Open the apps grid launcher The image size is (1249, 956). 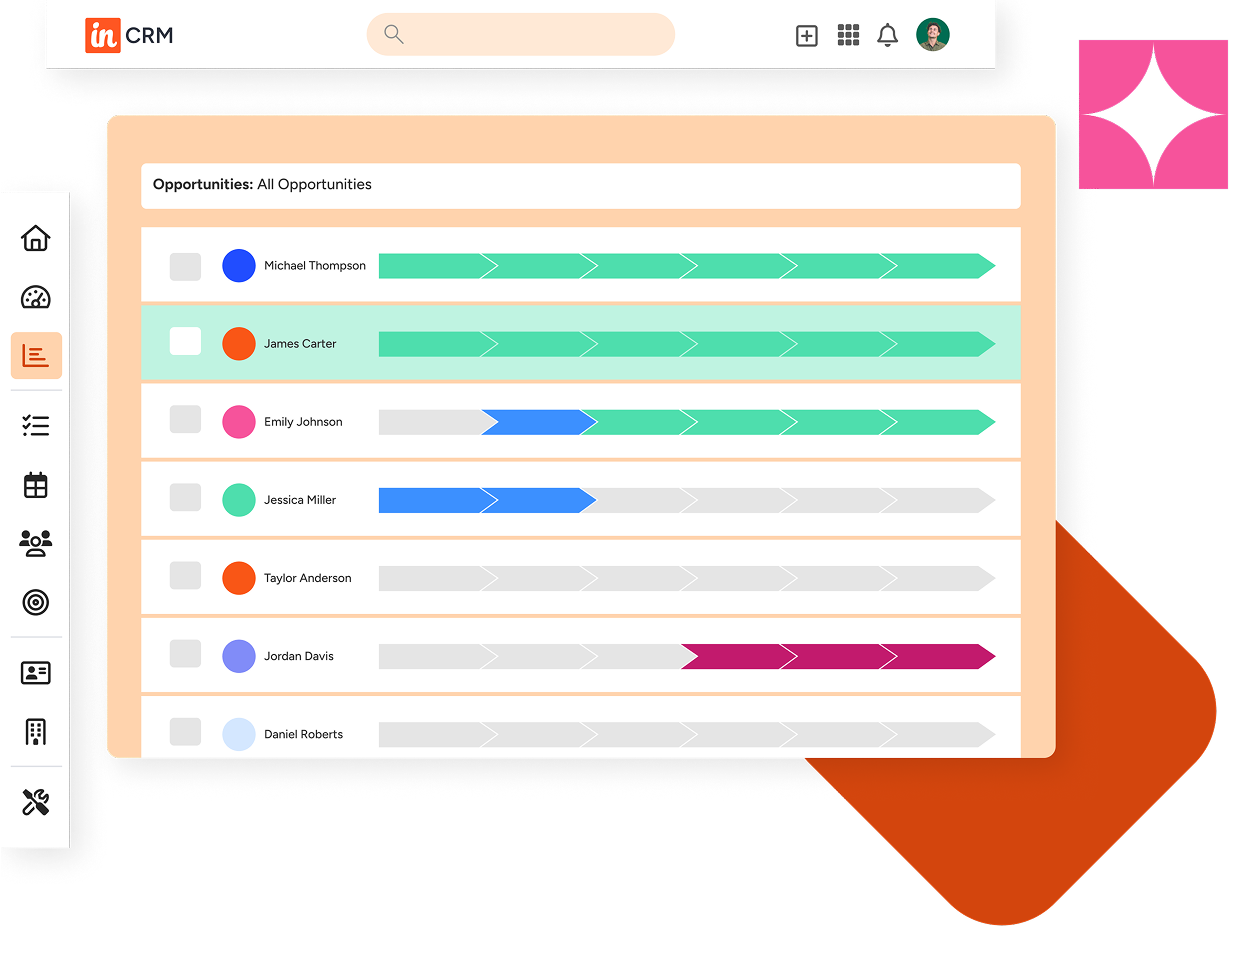point(848,36)
